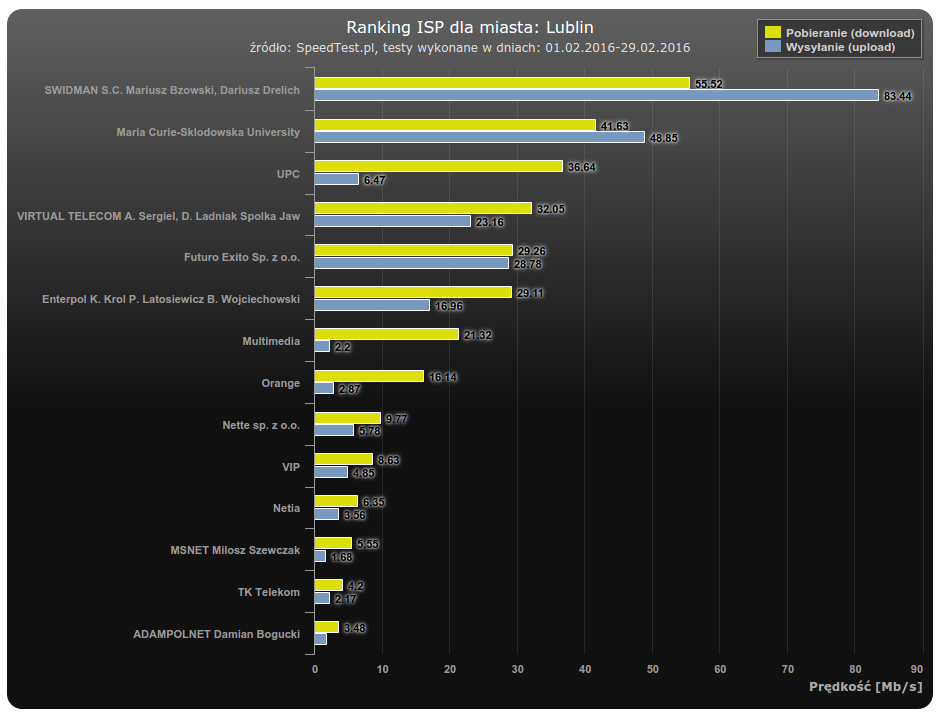
Task: Select the VIP provider label
Action: [x=291, y=467]
